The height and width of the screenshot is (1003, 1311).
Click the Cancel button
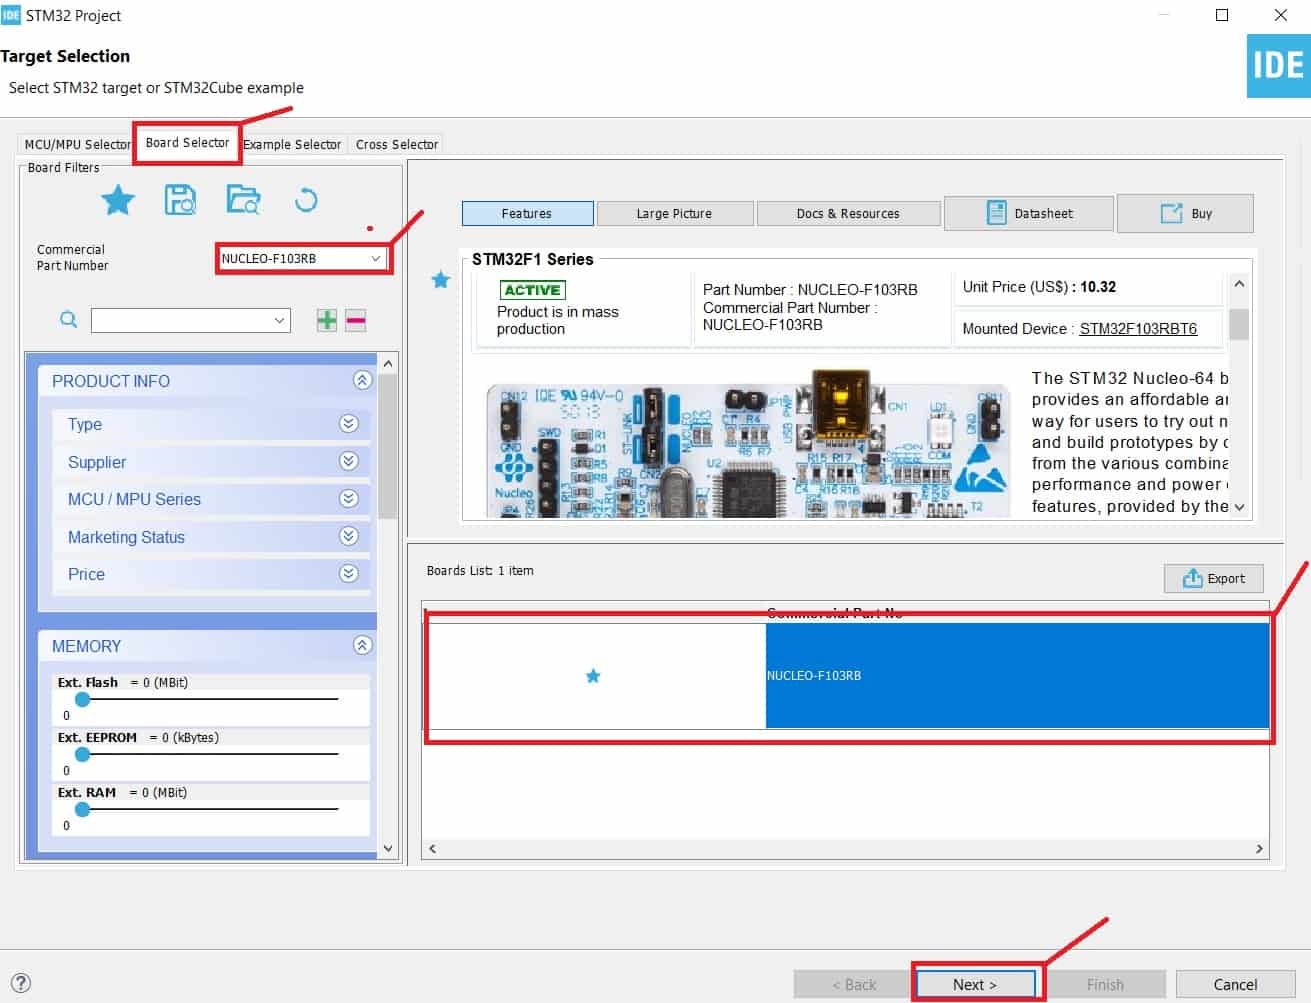click(x=1235, y=984)
